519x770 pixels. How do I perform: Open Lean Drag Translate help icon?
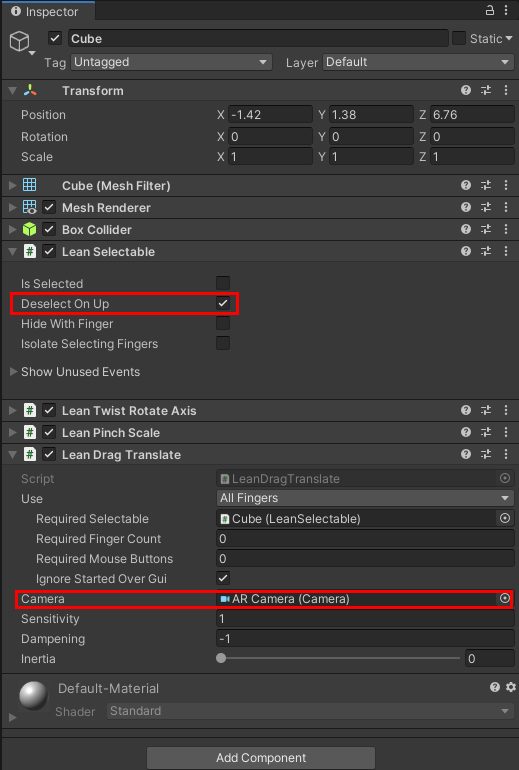click(466, 454)
